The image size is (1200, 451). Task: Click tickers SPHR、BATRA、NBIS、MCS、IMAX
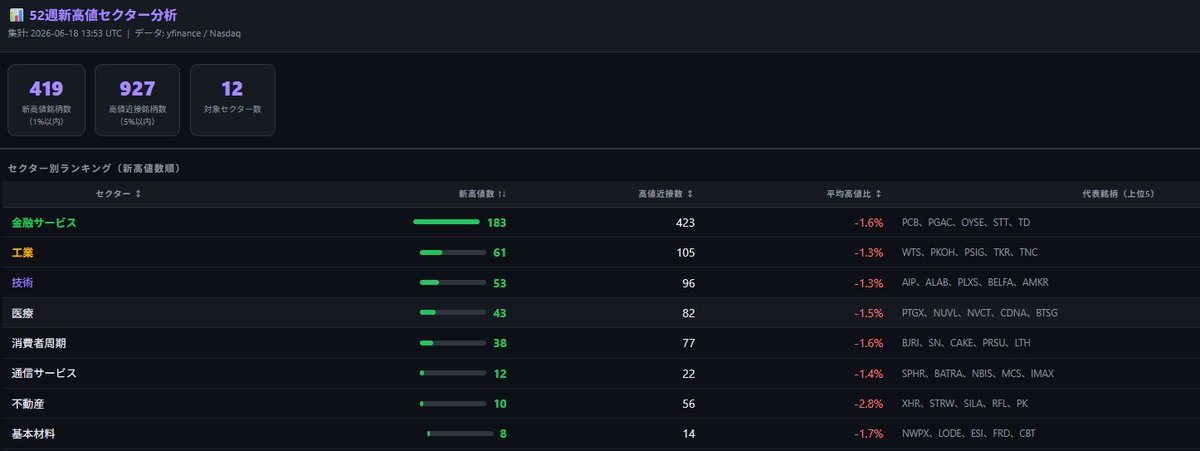pyautogui.click(x=977, y=373)
